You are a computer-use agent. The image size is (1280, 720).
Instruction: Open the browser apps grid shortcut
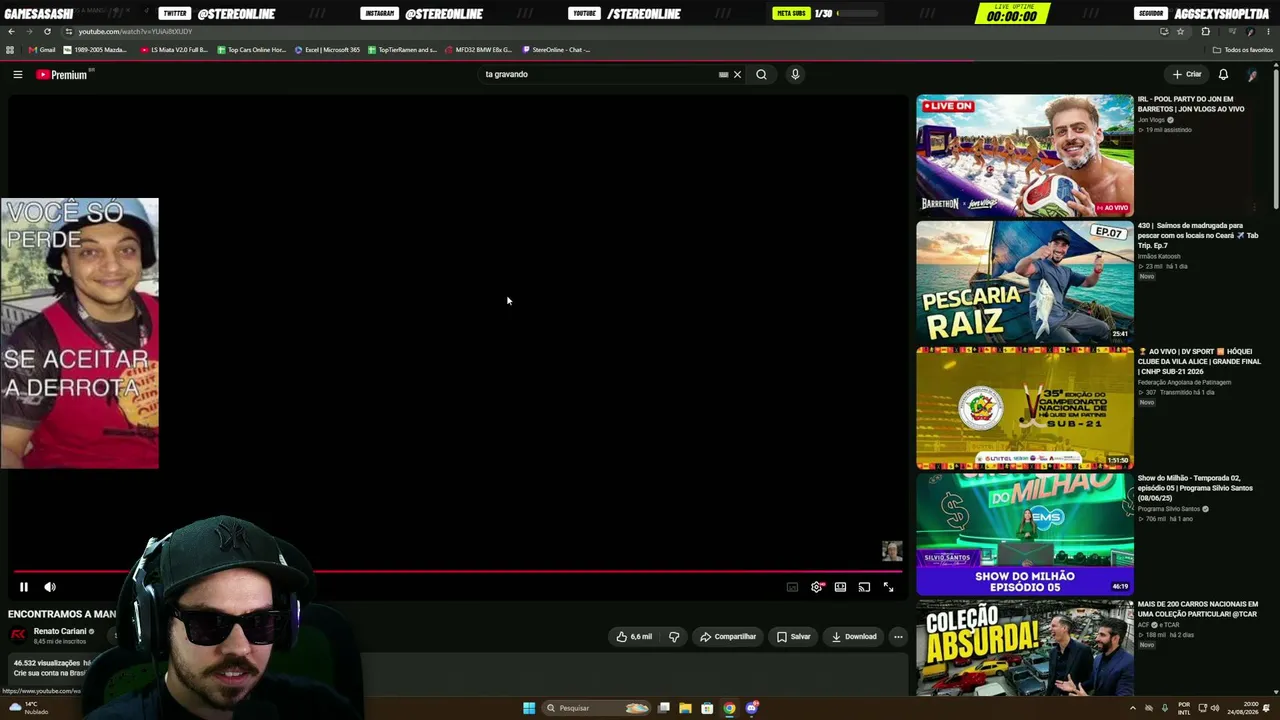(x=10, y=50)
